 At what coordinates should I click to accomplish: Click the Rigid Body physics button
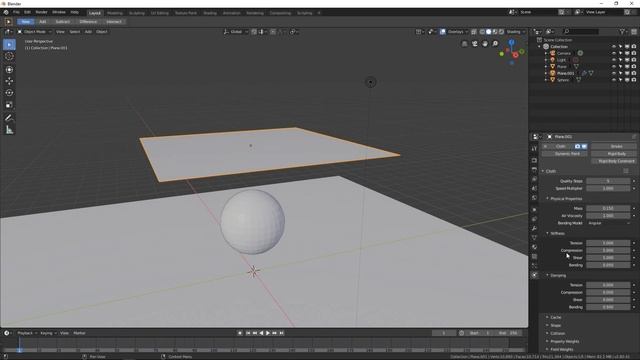[x=614, y=154]
